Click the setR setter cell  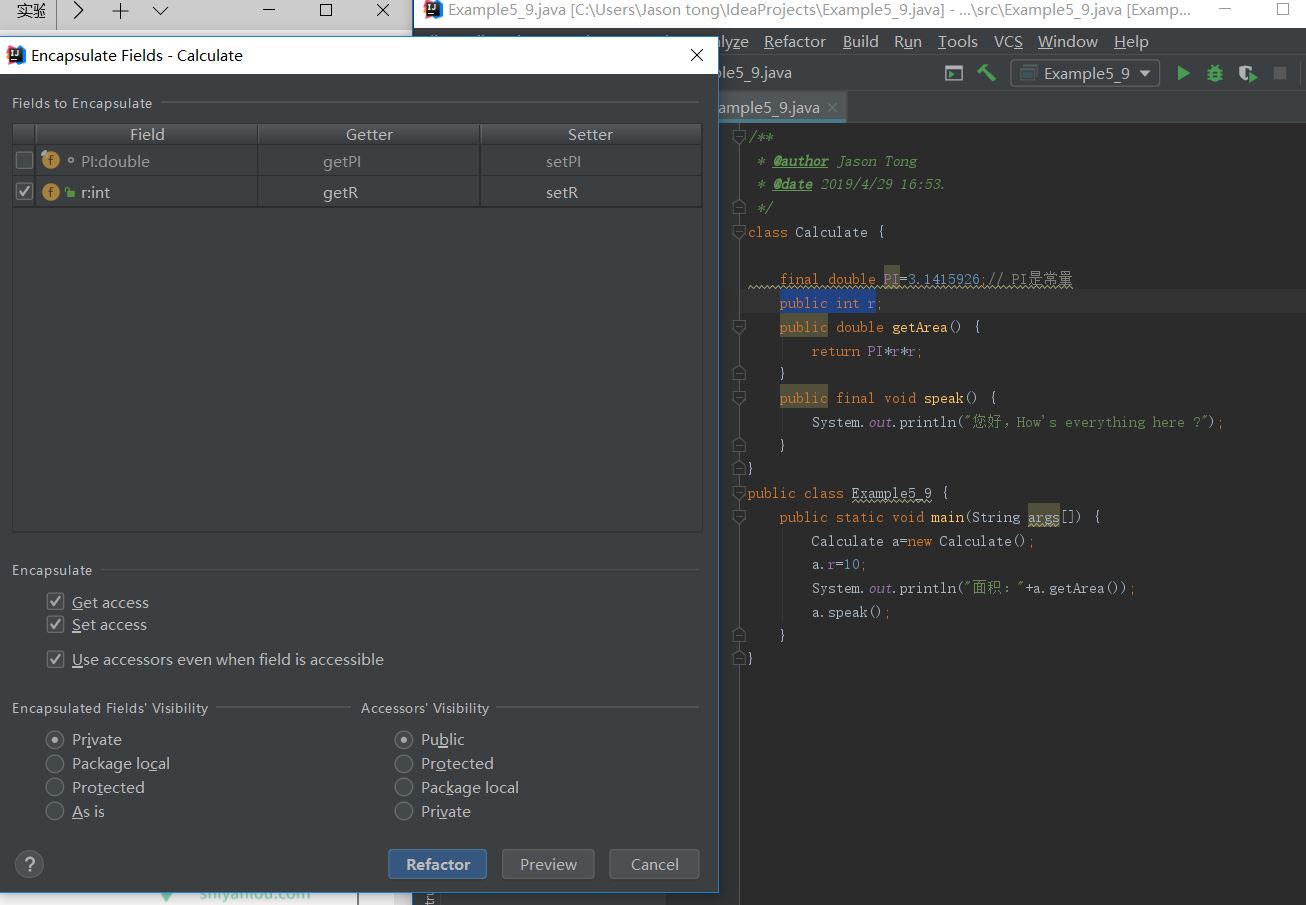click(590, 192)
